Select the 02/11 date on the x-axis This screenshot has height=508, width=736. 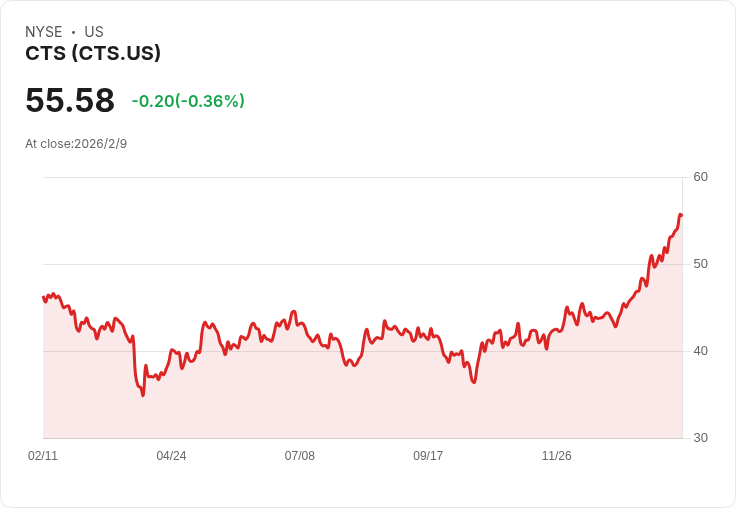[43, 456]
